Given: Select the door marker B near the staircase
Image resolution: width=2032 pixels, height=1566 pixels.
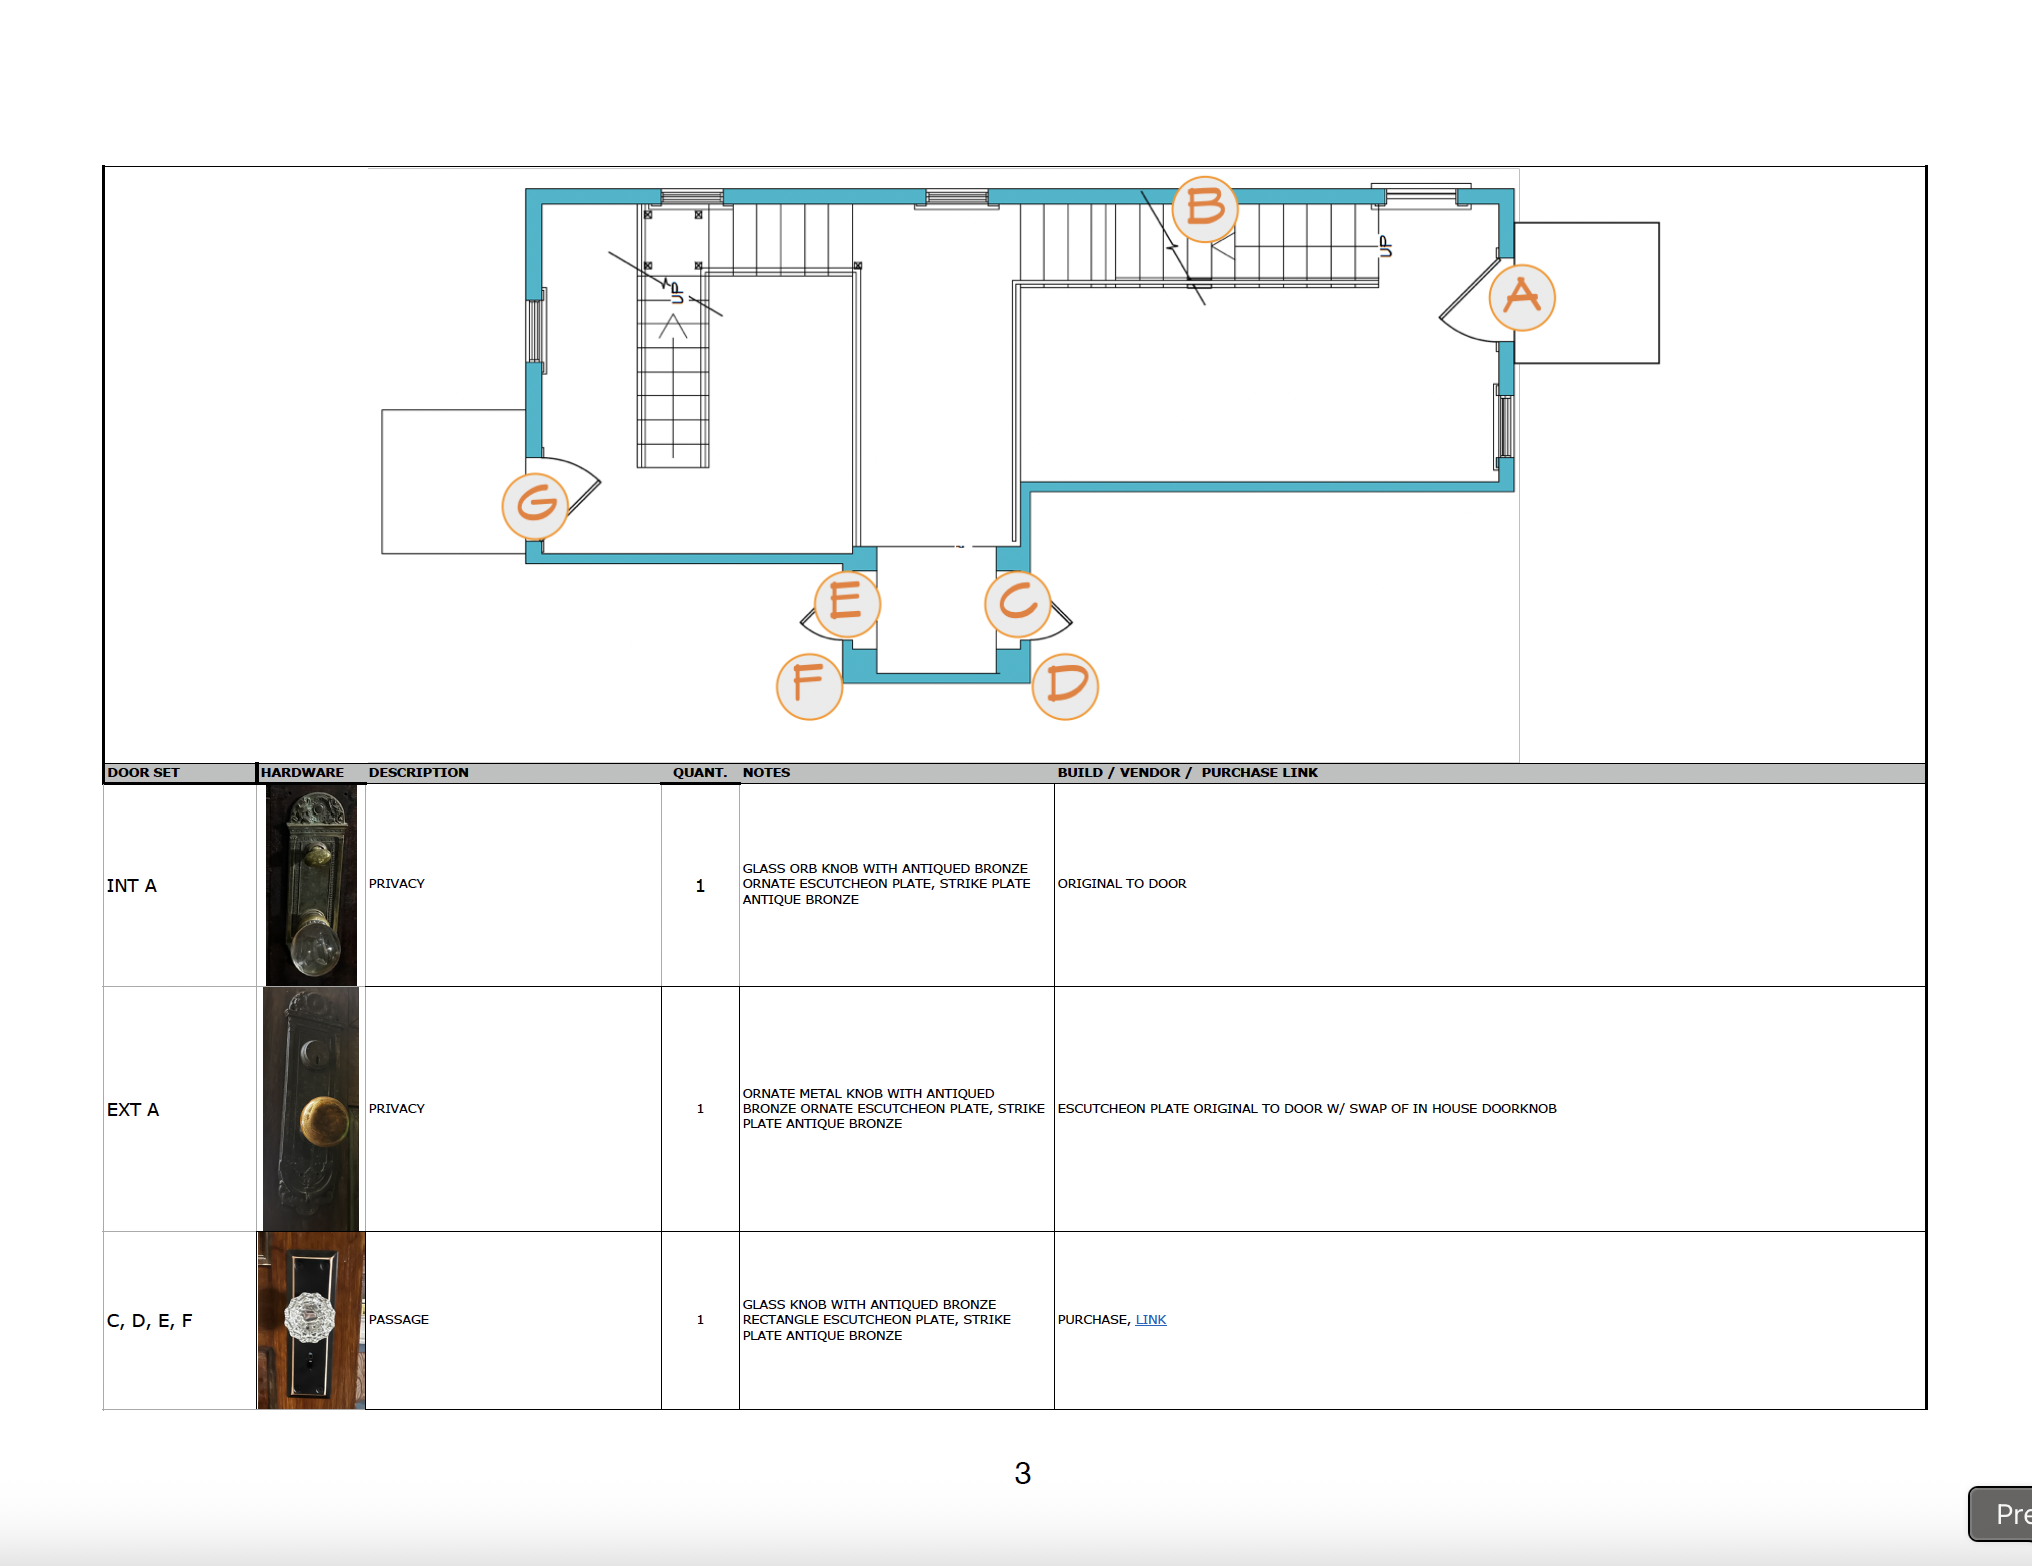Looking at the screenshot, I should pyautogui.click(x=1206, y=207).
